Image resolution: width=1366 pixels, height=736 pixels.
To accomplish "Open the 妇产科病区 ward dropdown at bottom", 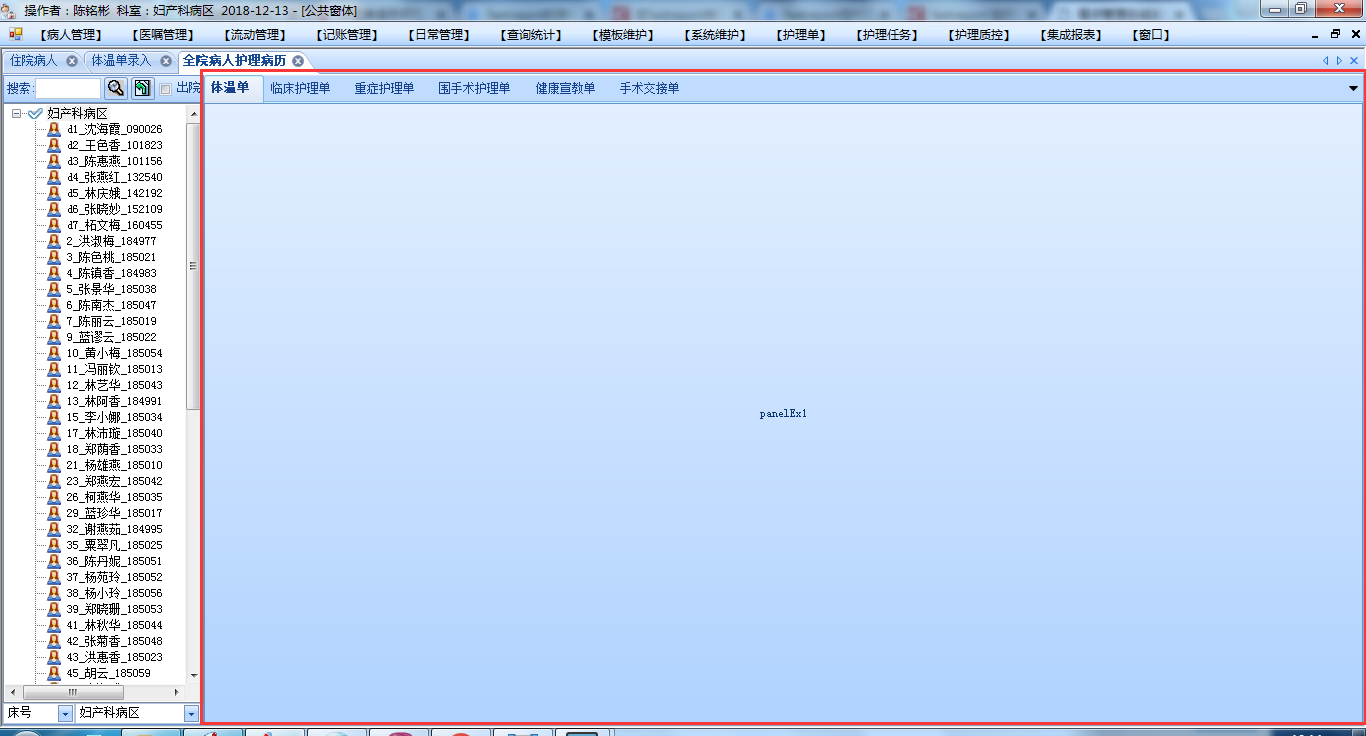I will (191, 714).
